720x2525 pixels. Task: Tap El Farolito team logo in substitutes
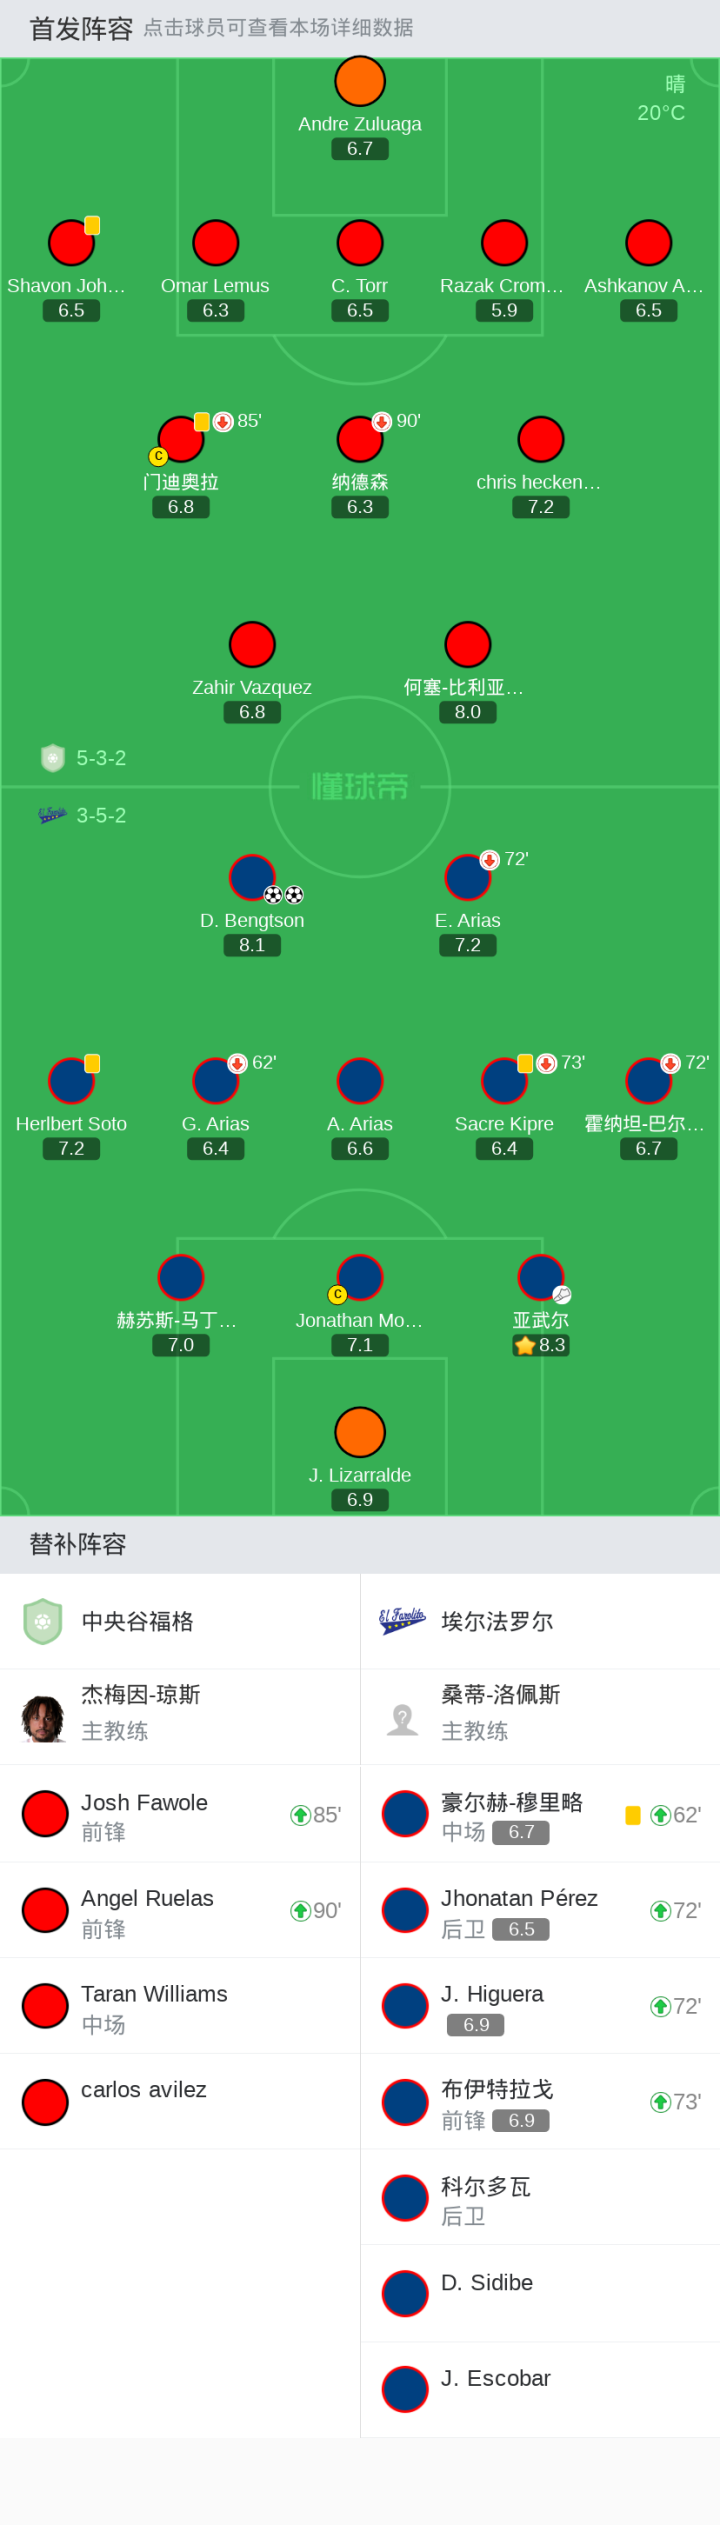[x=402, y=1621]
